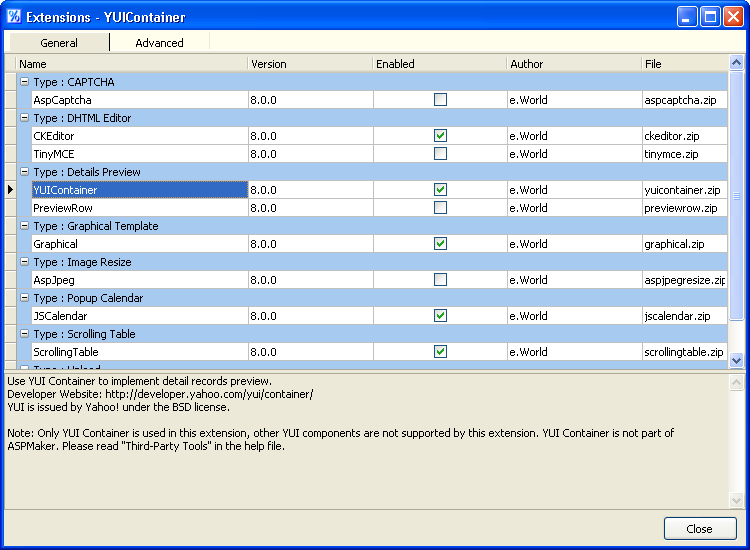This screenshot has width=750, height=550.
Task: Click the extension list scroll up arrow
Action: click(x=737, y=63)
